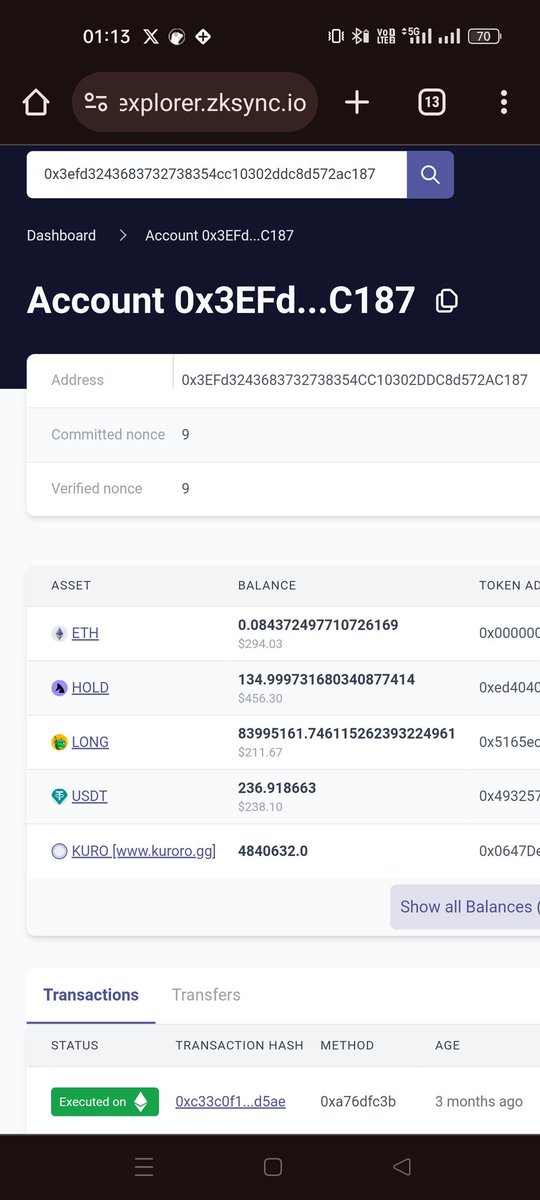Click the ETH balance 0.084372497710726169
Image resolution: width=540 pixels, height=1200 pixels.
(318, 625)
